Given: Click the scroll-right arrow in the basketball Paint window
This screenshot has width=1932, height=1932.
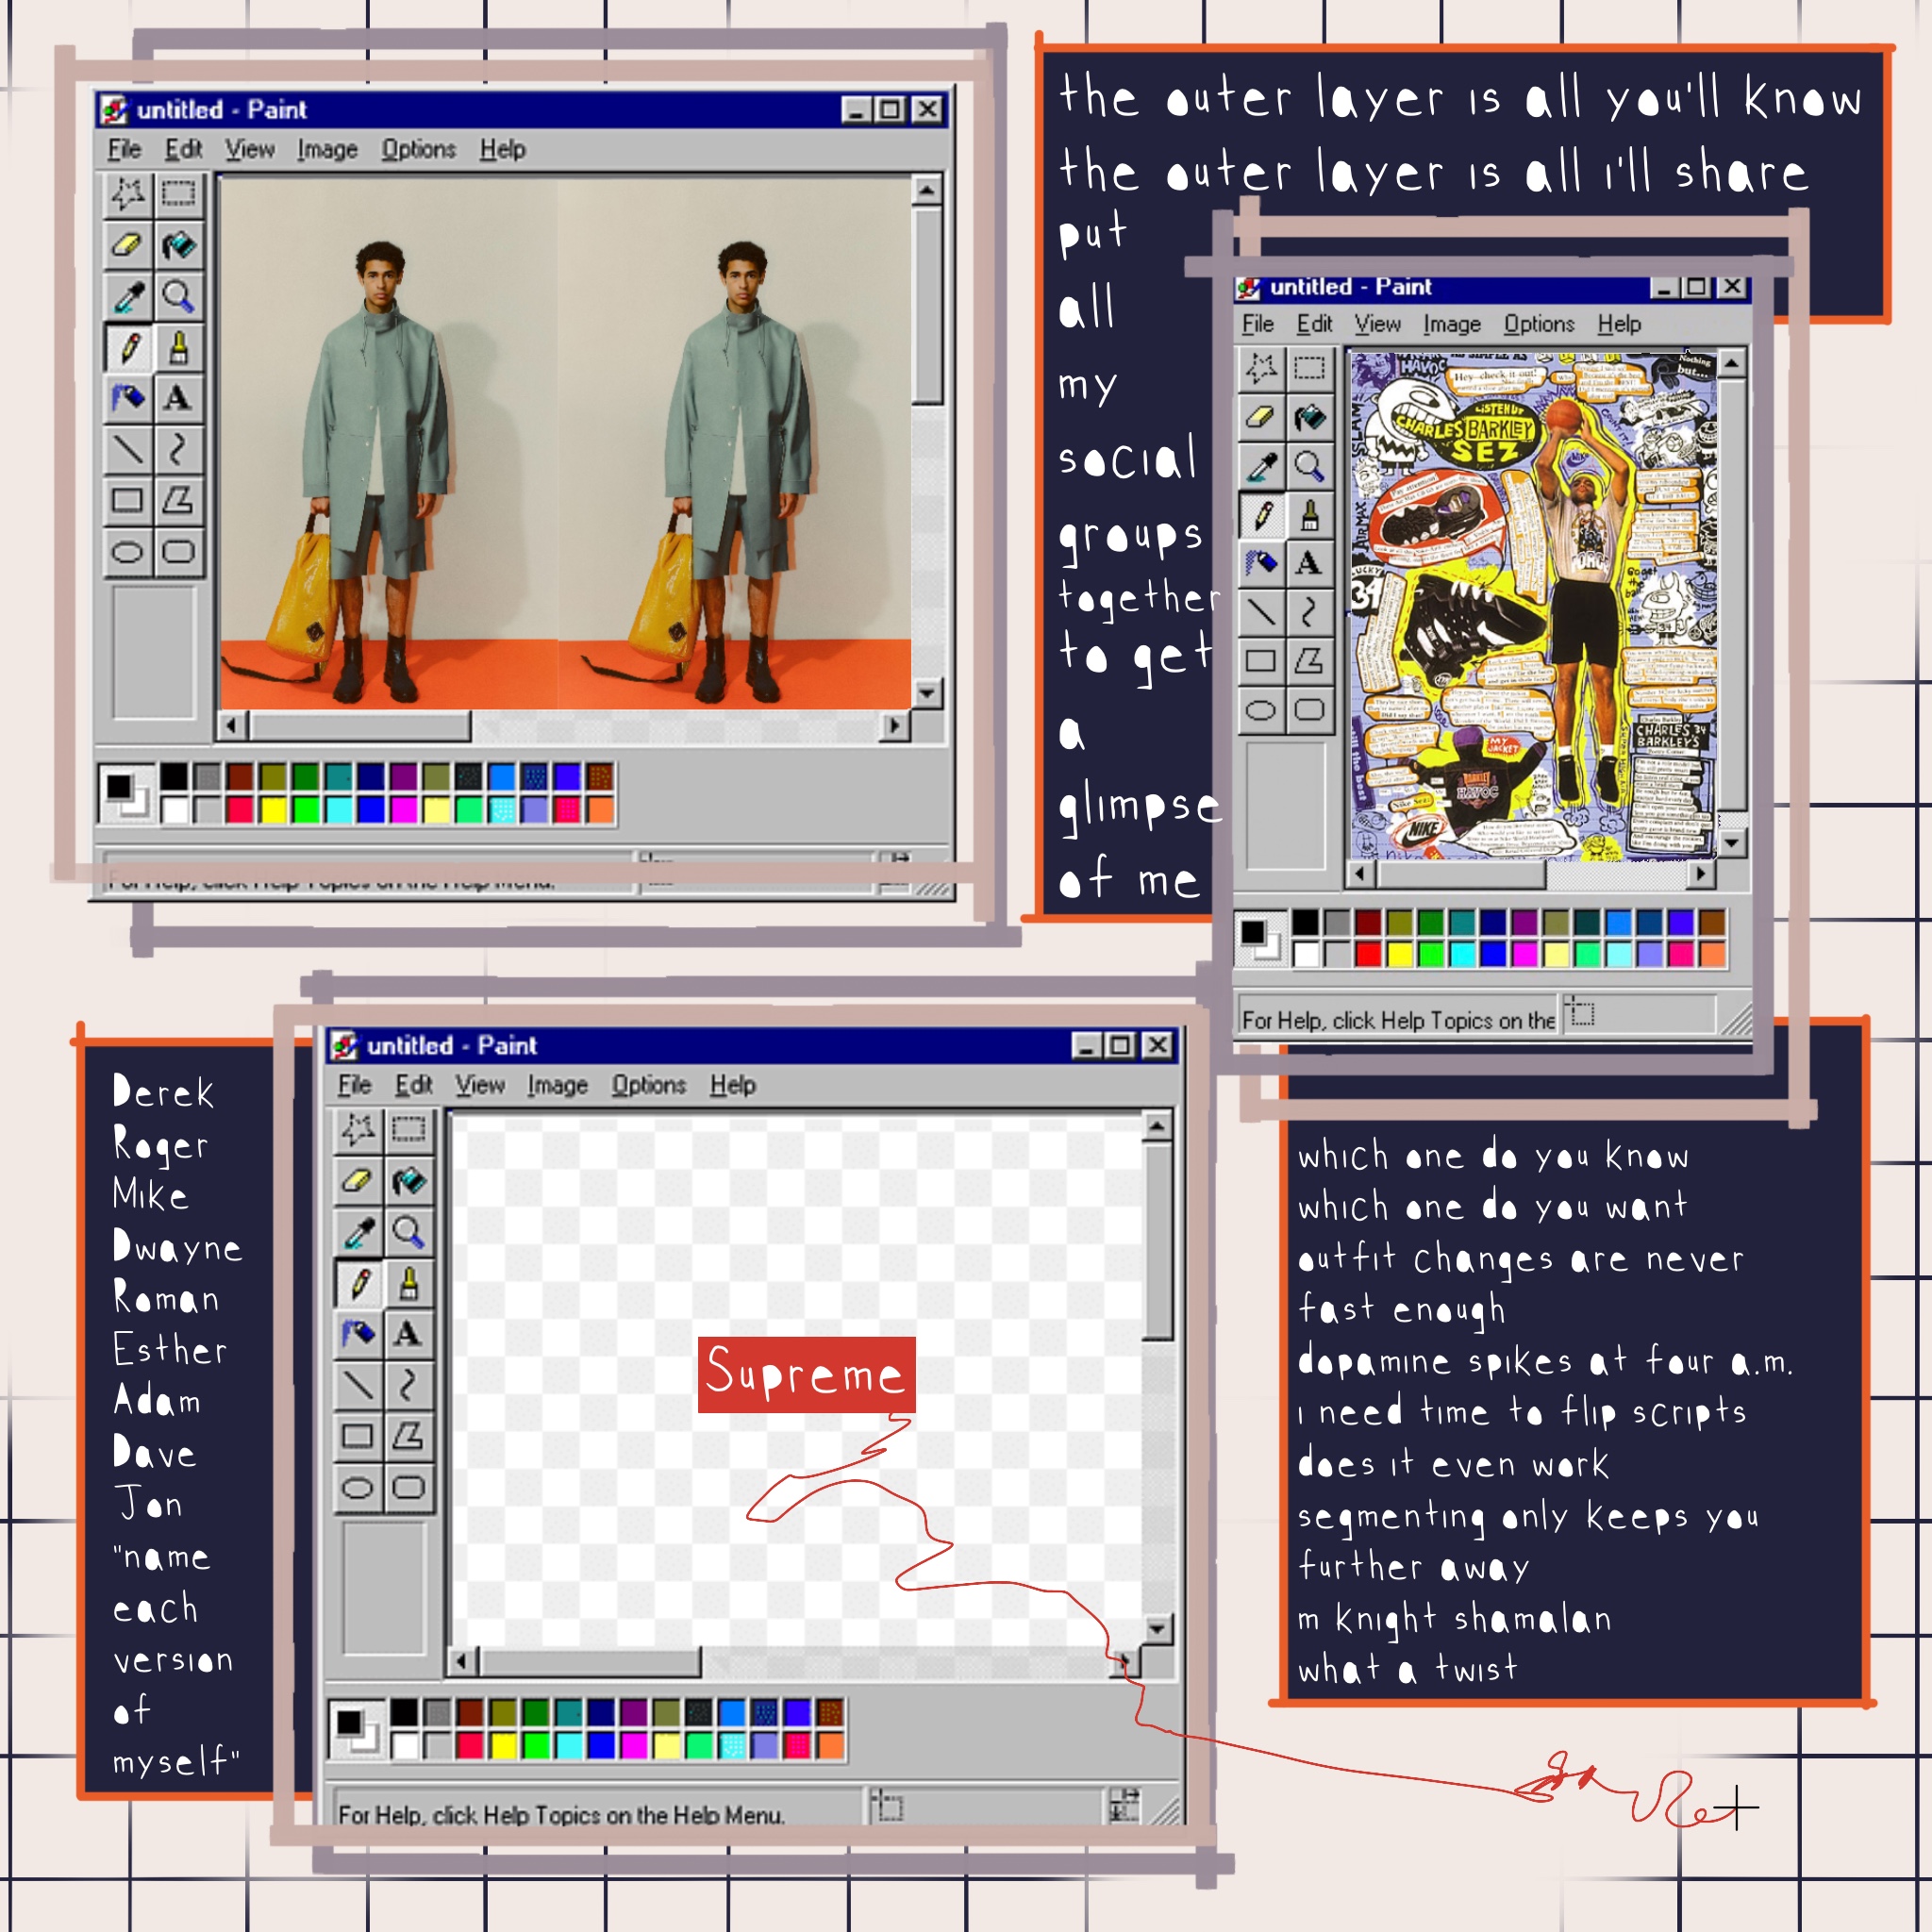Looking at the screenshot, I should point(1701,874).
